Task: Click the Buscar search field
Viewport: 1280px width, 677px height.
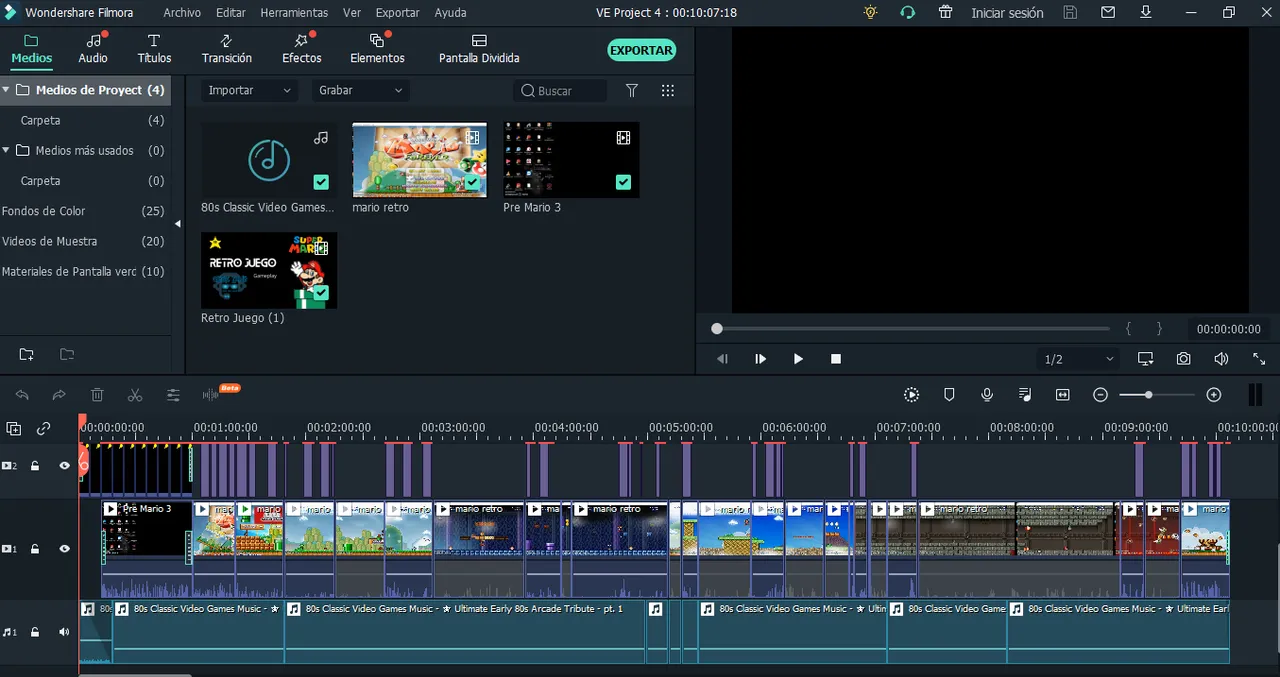Action: [x=560, y=90]
